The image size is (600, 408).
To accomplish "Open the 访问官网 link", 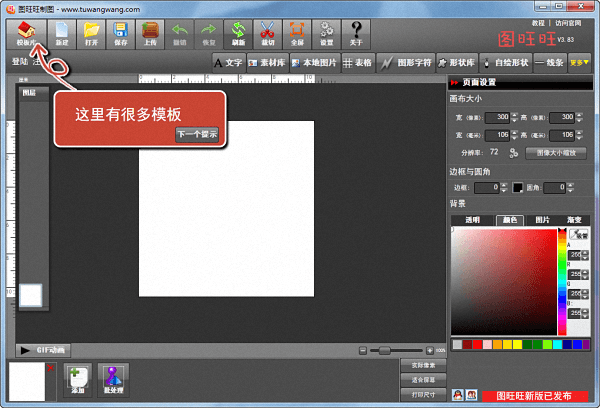I will click(x=568, y=22).
